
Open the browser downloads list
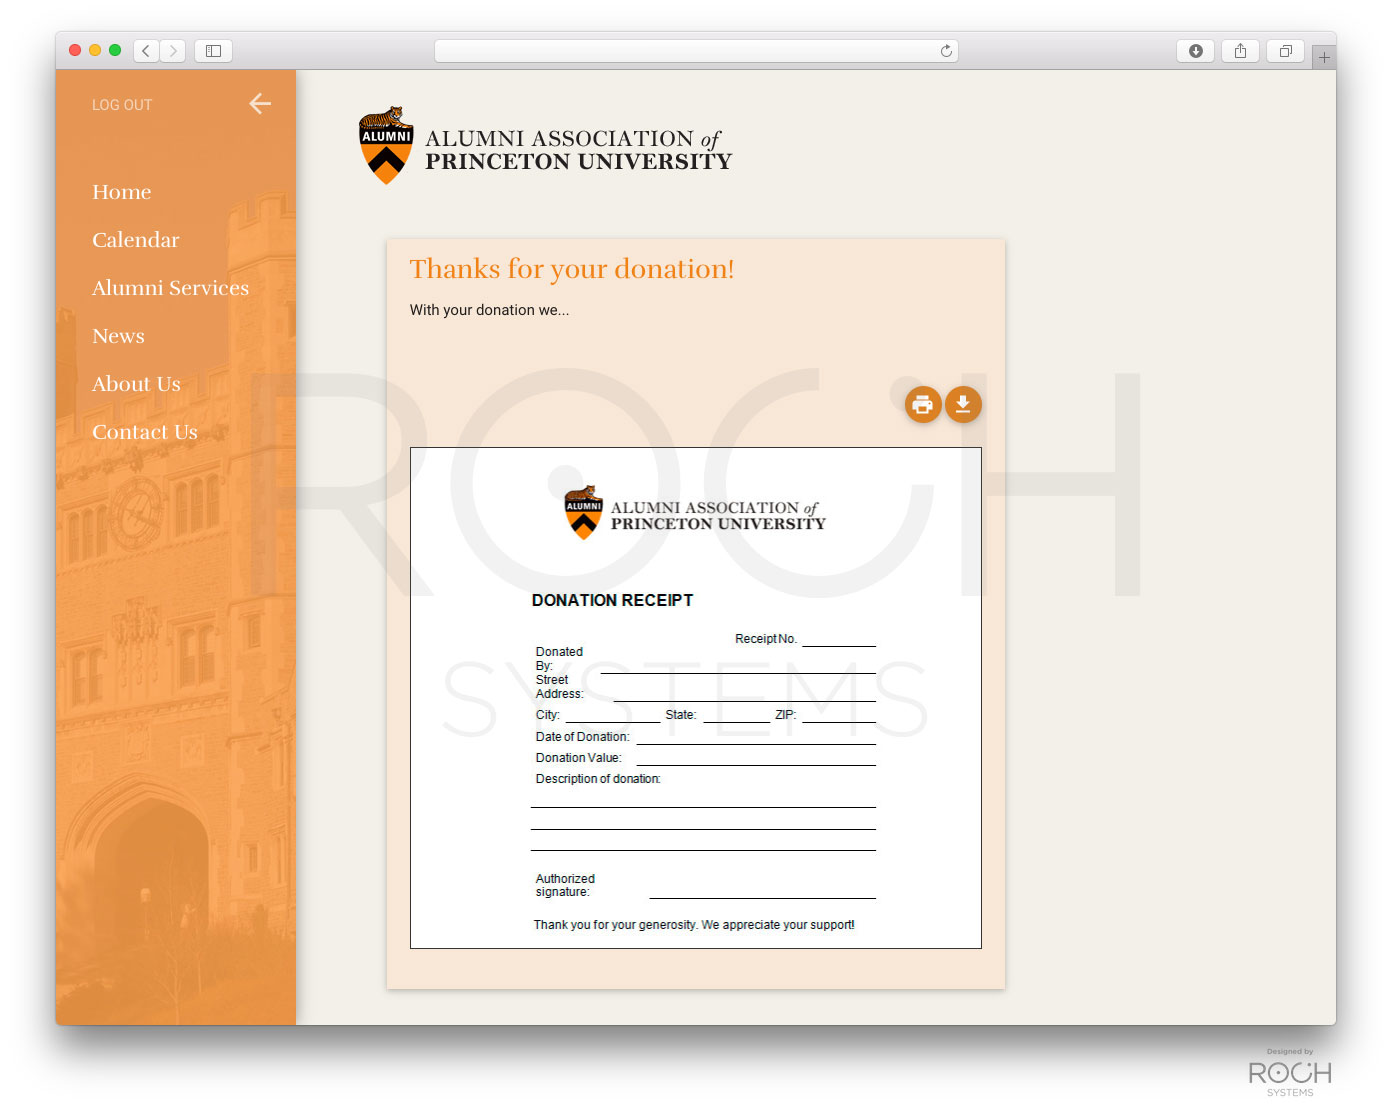point(1195,51)
